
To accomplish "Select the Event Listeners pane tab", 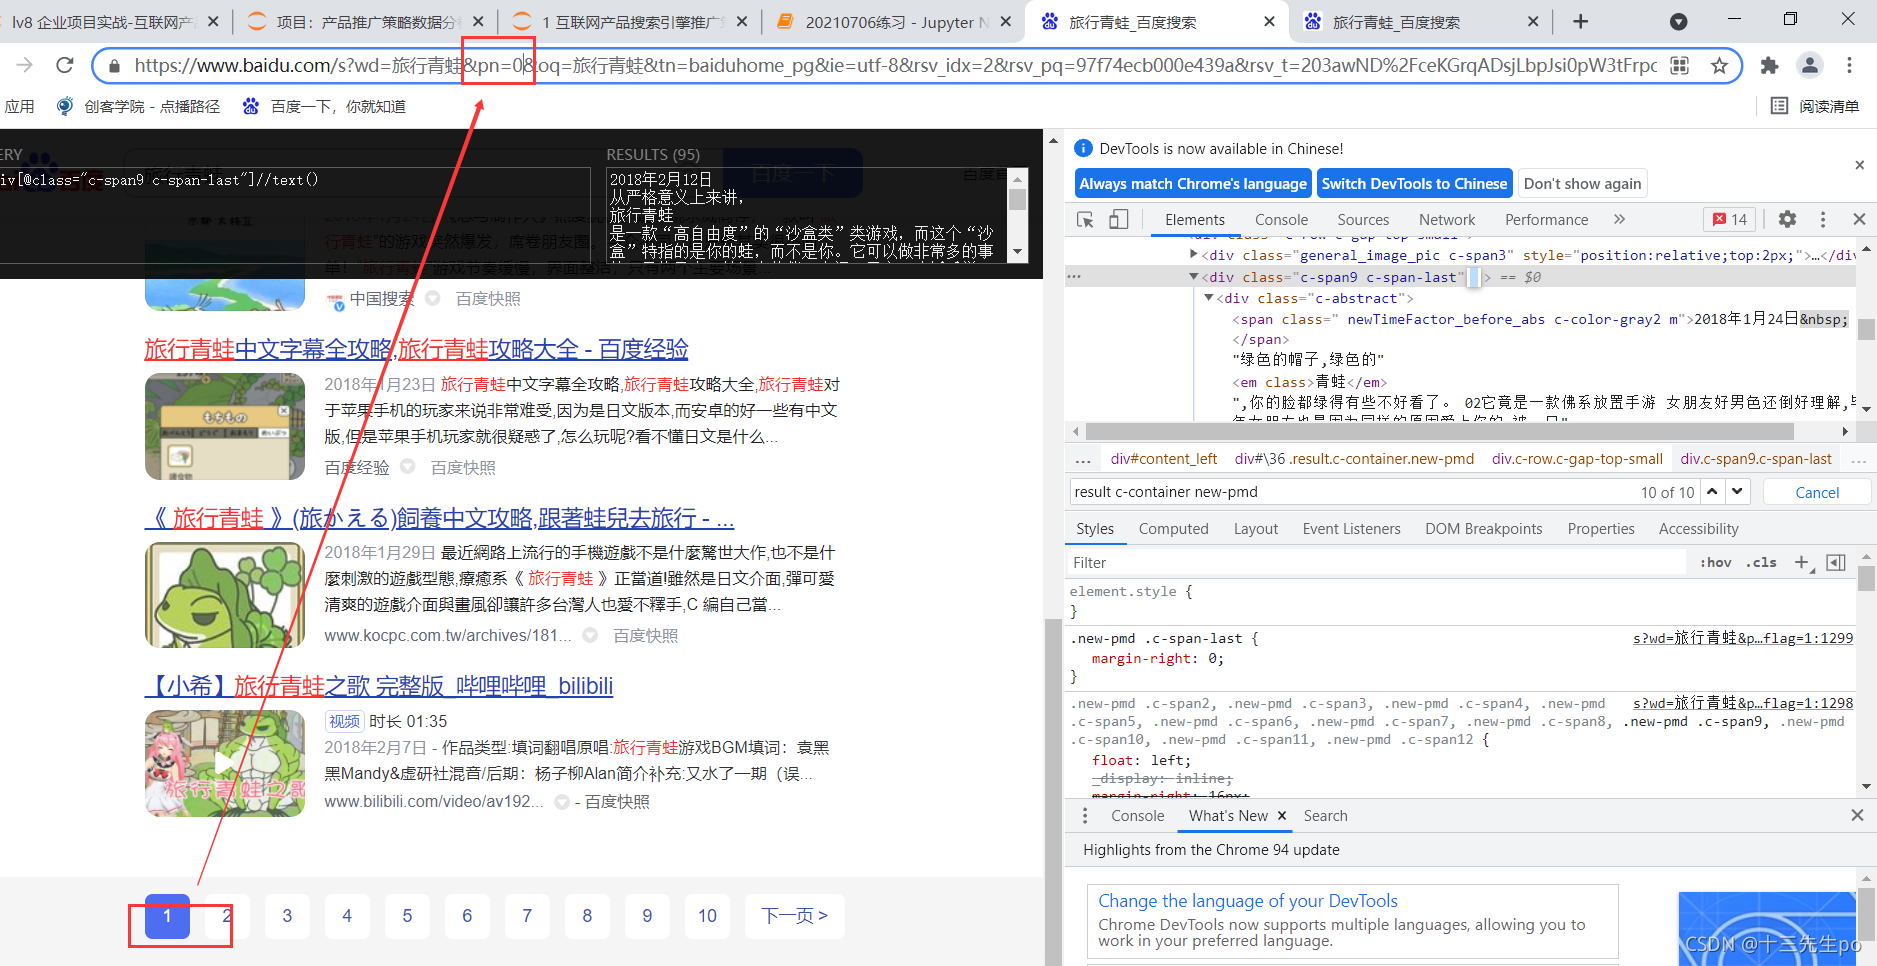I will (x=1351, y=529).
